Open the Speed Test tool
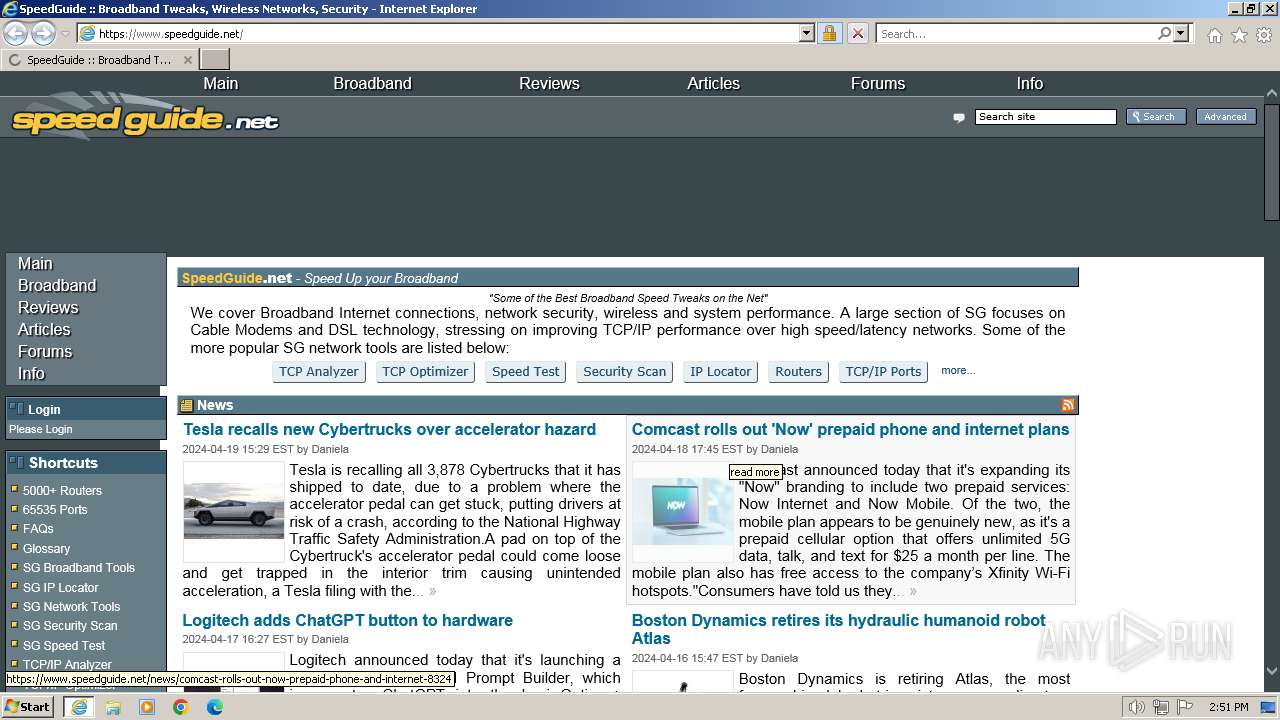 pos(525,371)
